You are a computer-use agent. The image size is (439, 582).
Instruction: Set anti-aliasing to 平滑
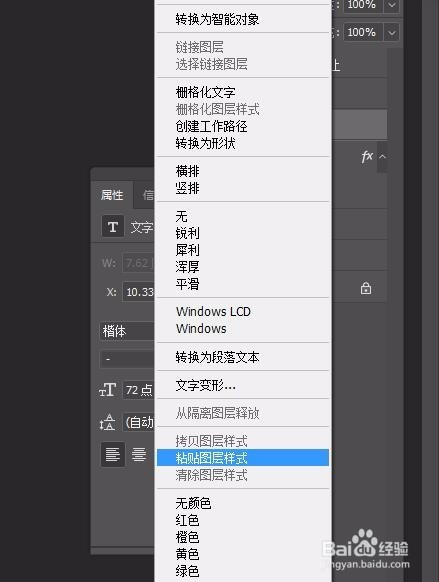(243, 284)
